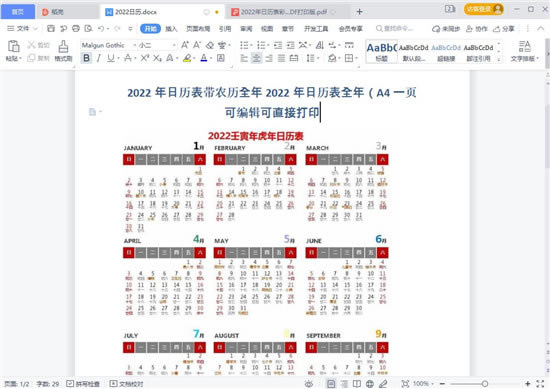Select the Start ribbon tab
The height and width of the screenshot is (389, 550).
point(150,29)
